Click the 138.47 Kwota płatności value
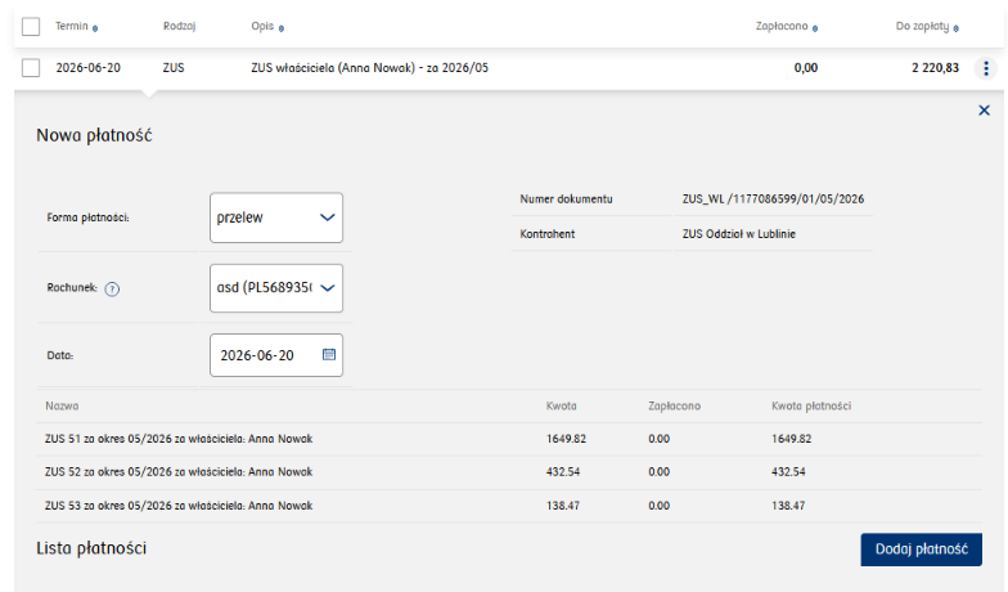The height and width of the screenshot is (592, 1008). [788, 506]
